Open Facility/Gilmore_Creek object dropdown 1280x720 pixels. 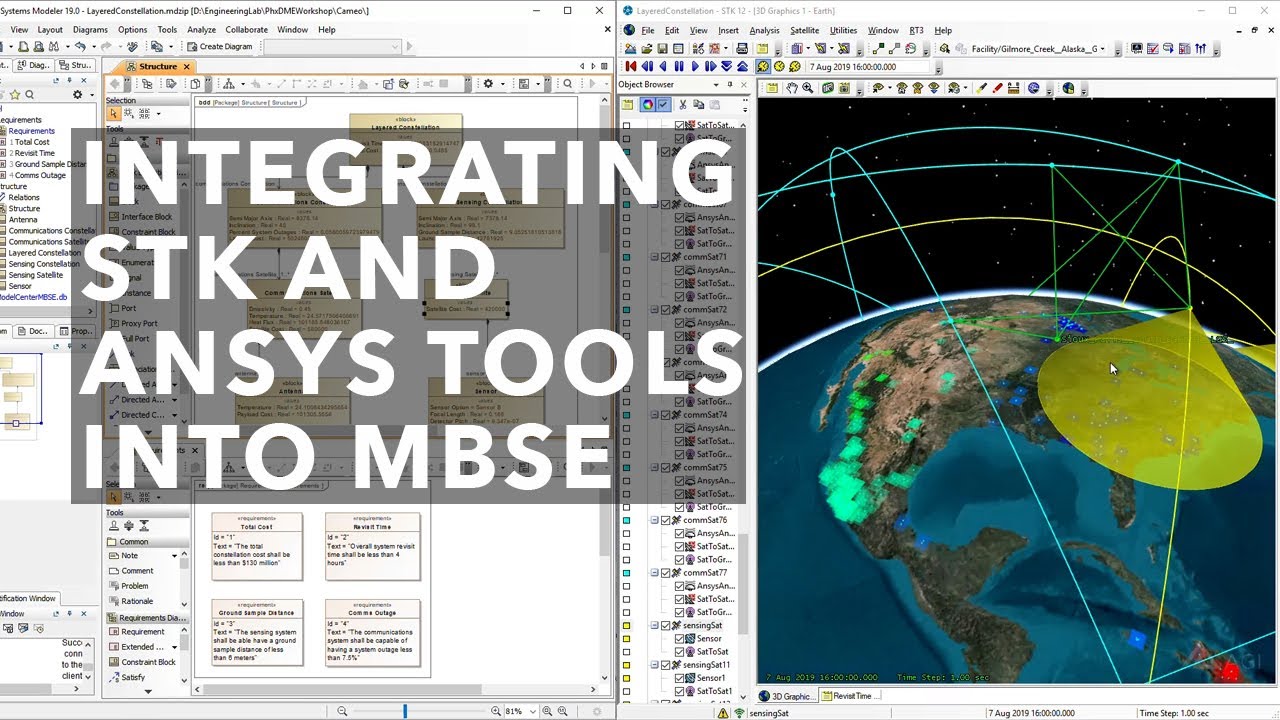[x=1103, y=48]
